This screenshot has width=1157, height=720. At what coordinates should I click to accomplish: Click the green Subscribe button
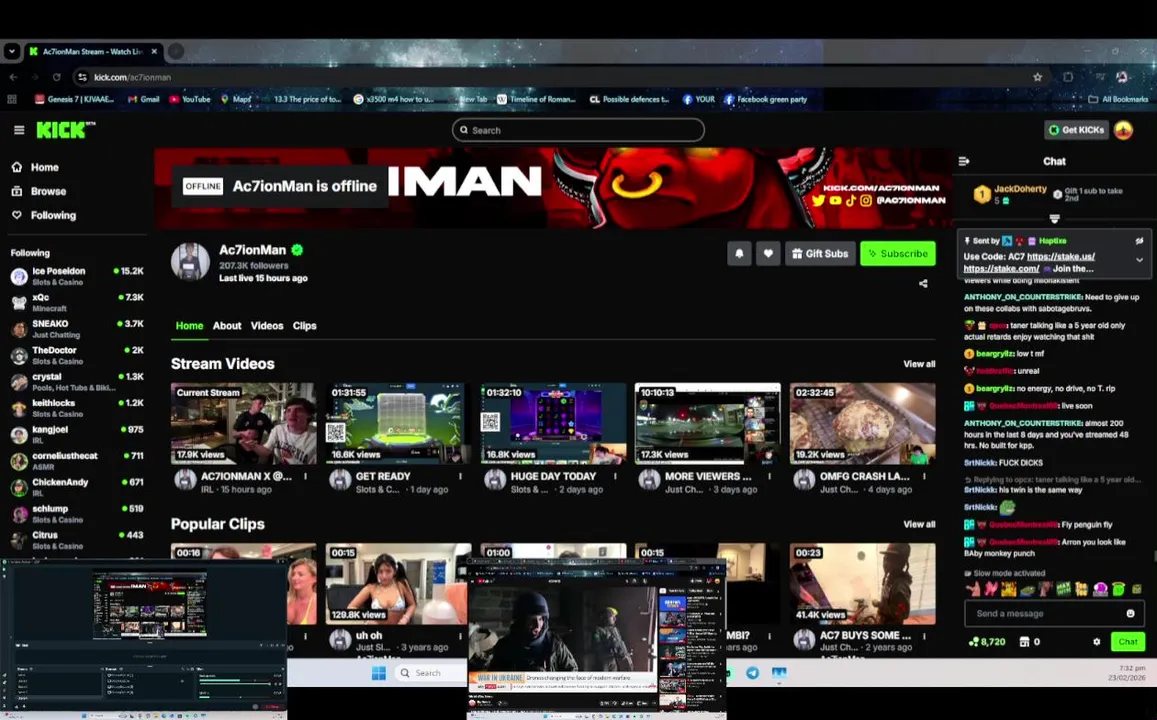click(897, 253)
